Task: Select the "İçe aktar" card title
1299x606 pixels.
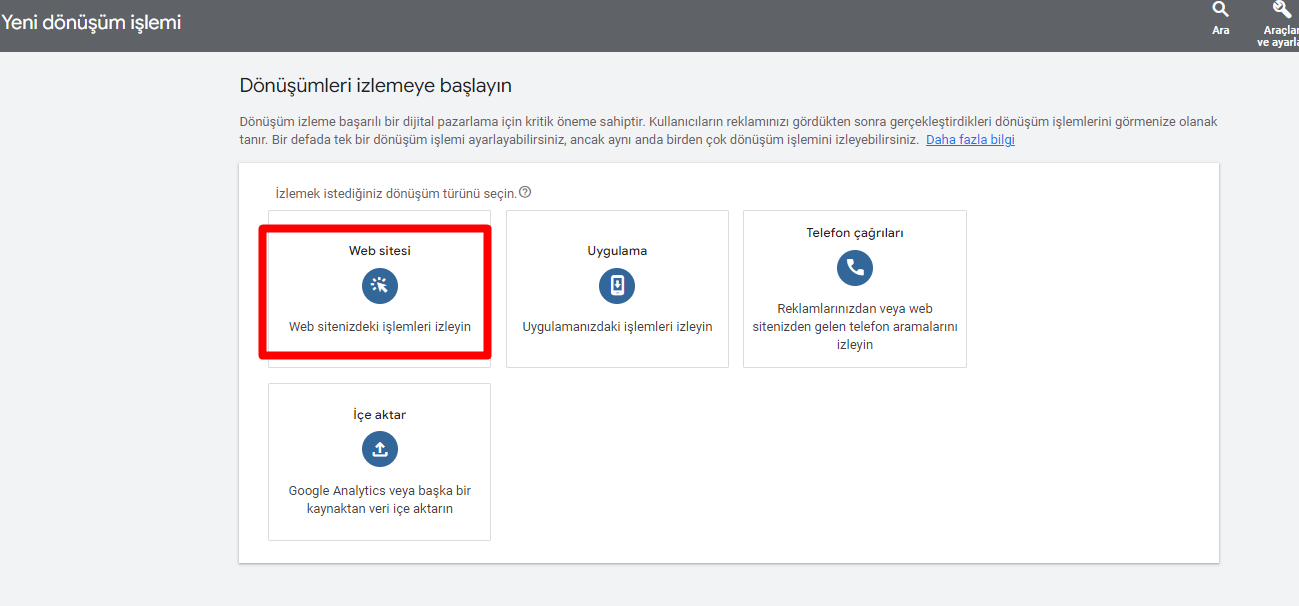Action: [380, 415]
